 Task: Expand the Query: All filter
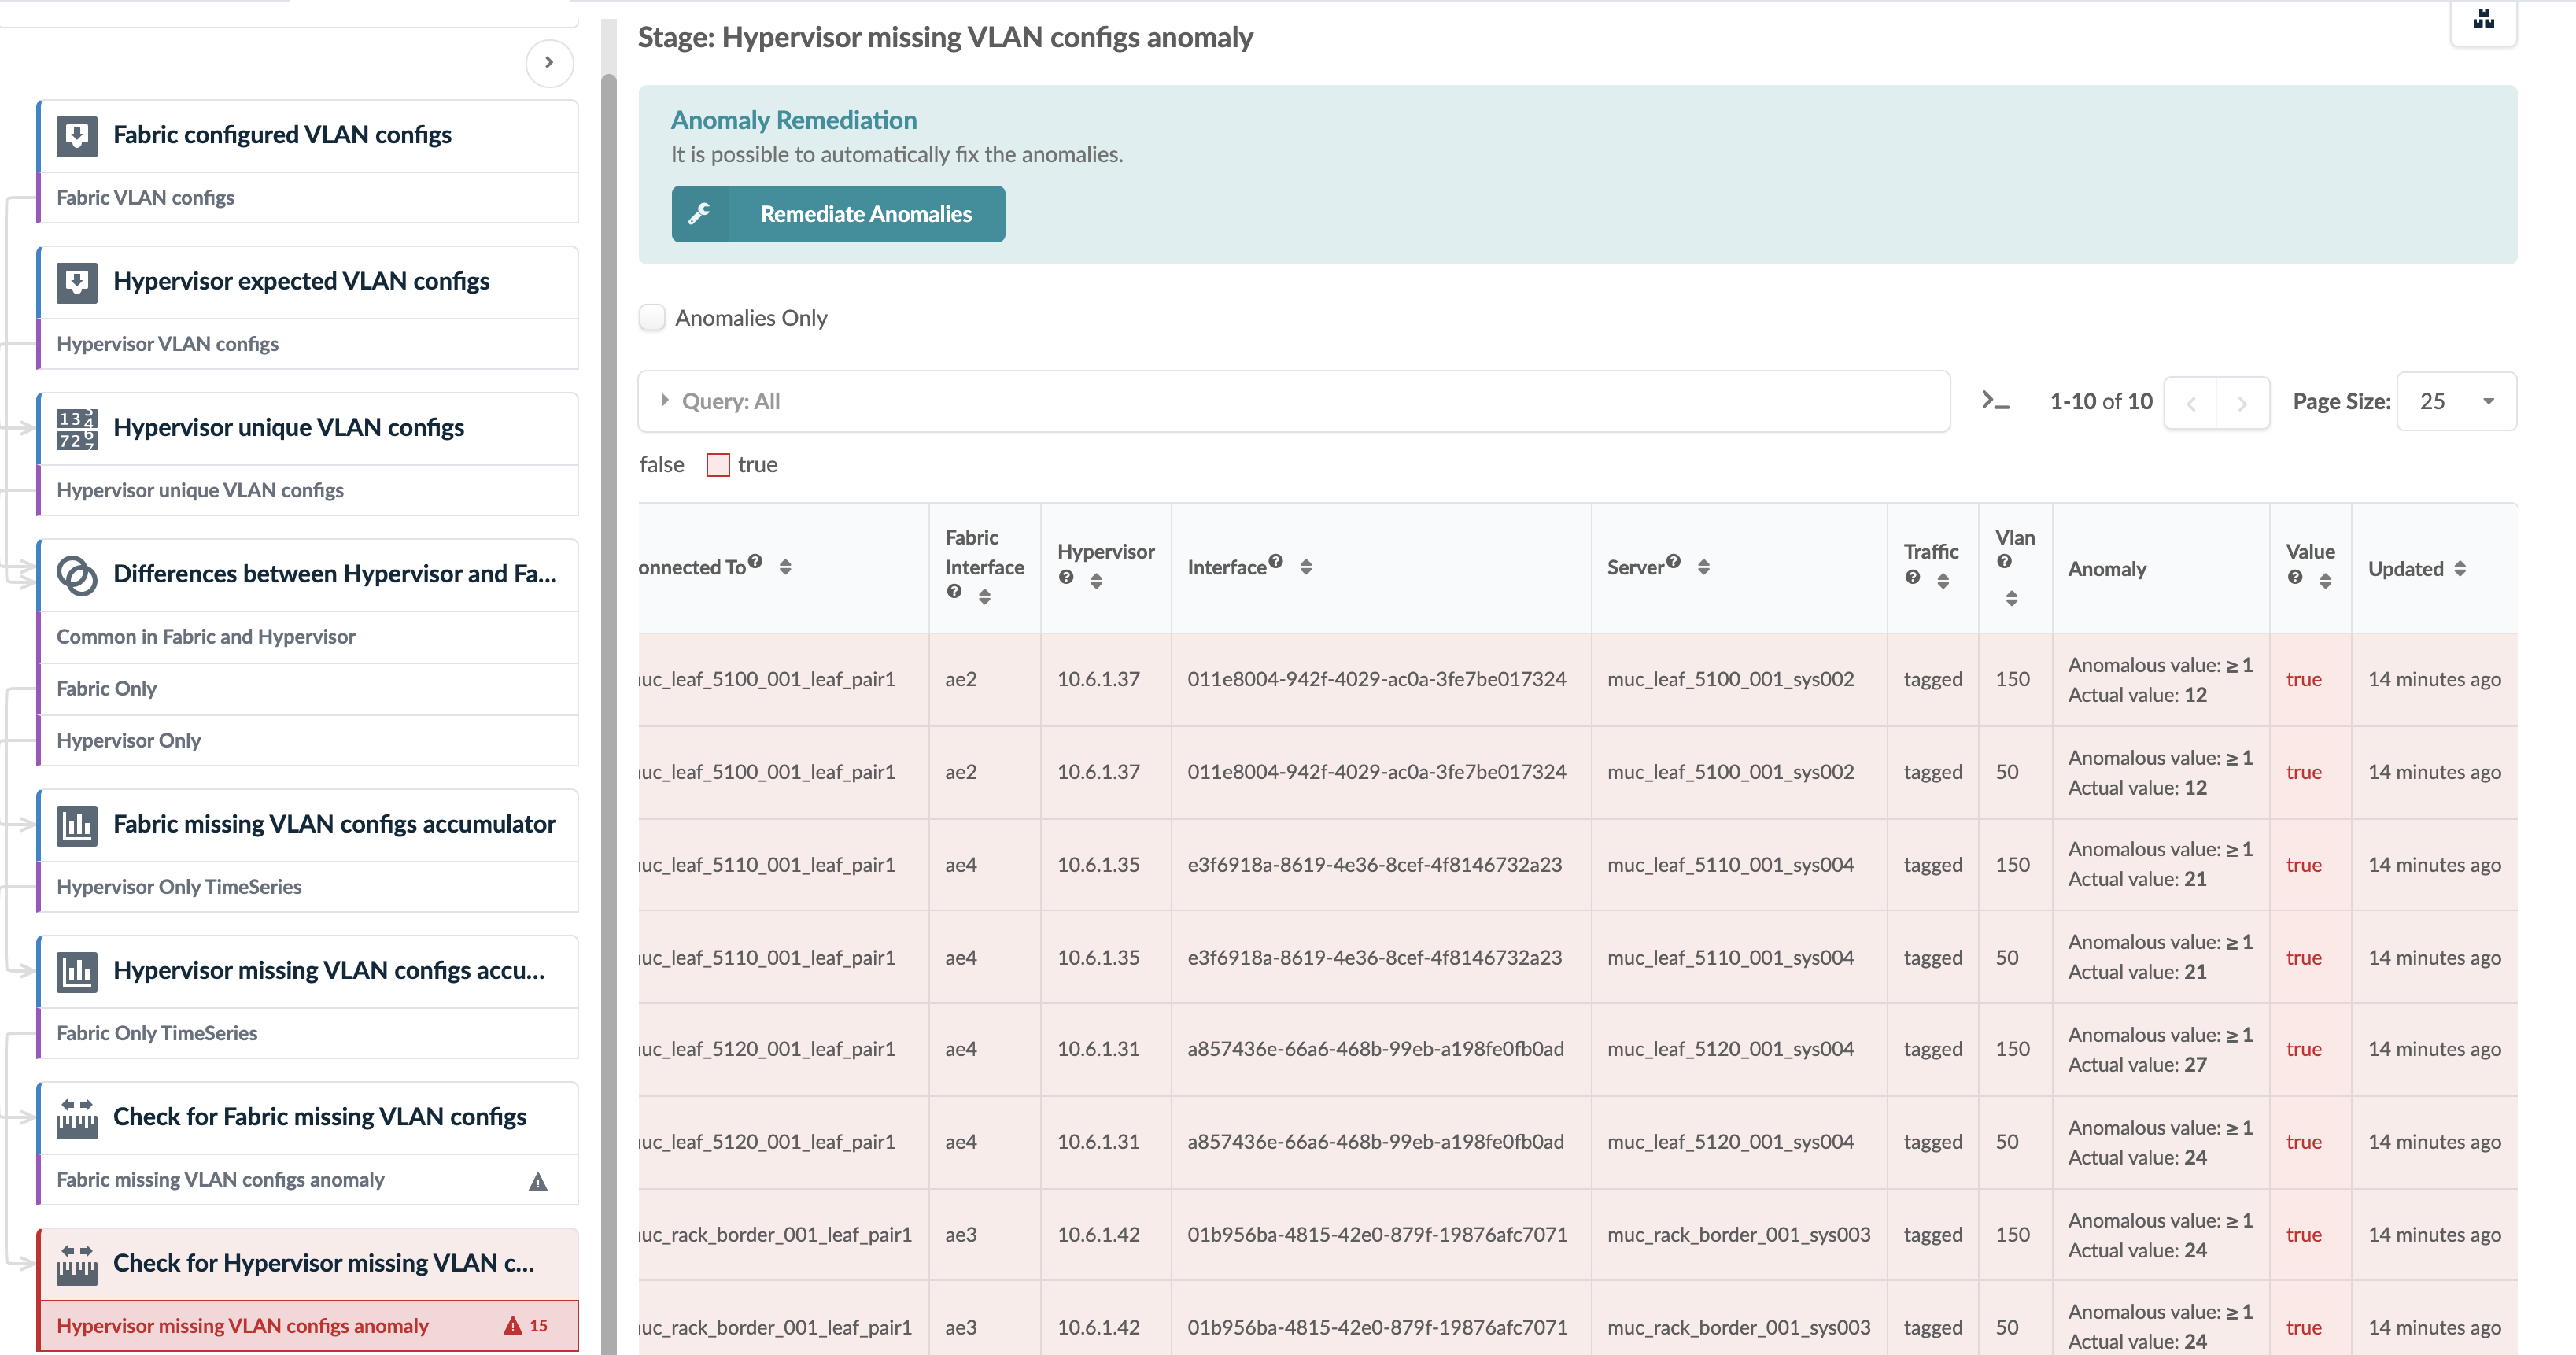coord(664,401)
